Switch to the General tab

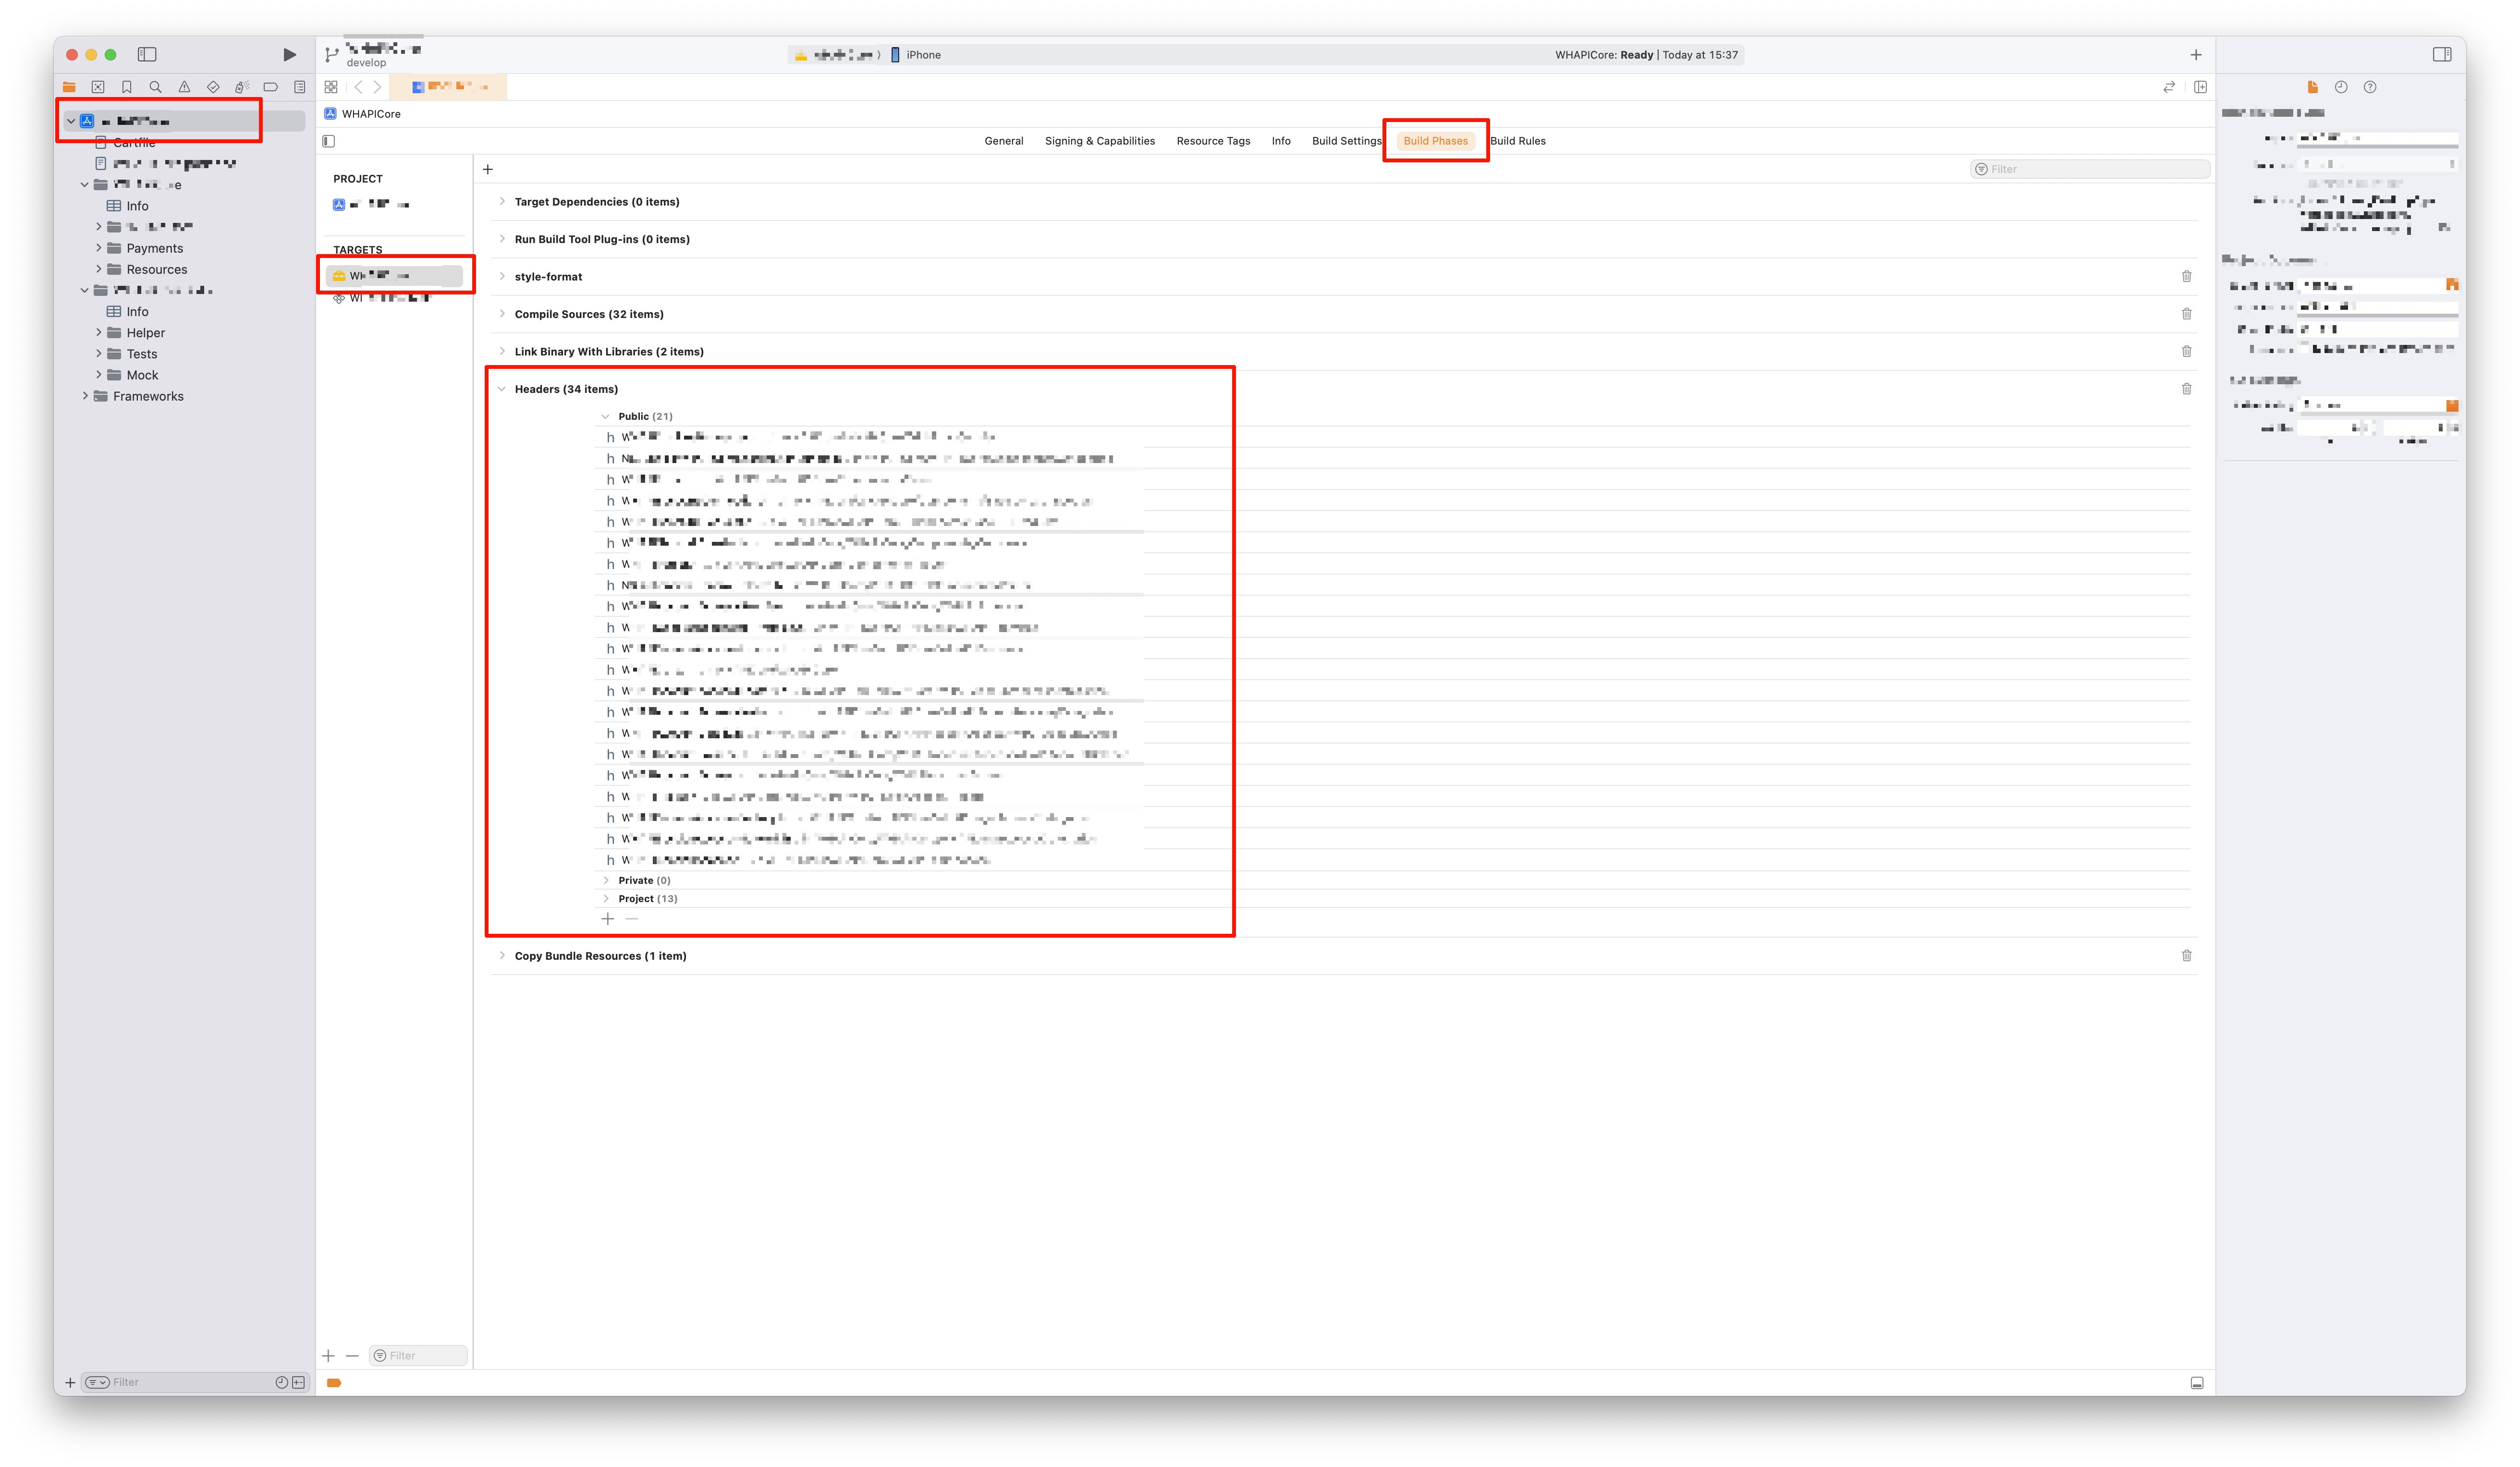1003,141
